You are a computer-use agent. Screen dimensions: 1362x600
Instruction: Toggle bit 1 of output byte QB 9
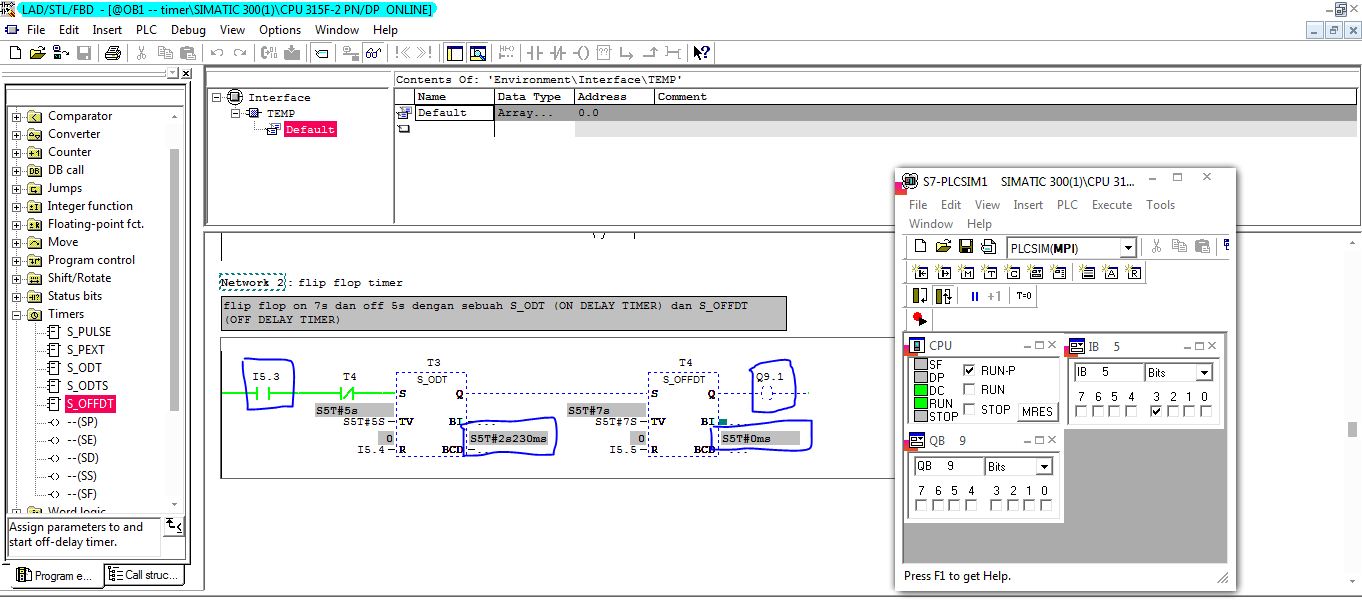(1029, 506)
